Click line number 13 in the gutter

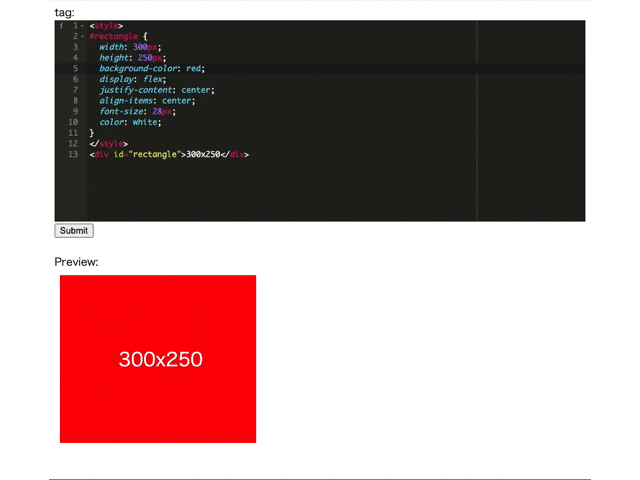[x=73, y=154]
